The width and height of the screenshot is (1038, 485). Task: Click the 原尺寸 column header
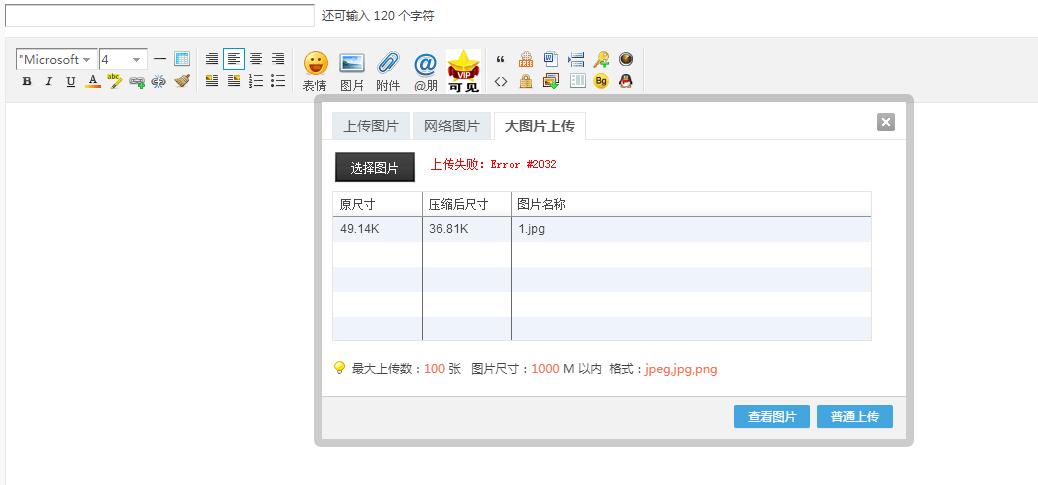377,204
